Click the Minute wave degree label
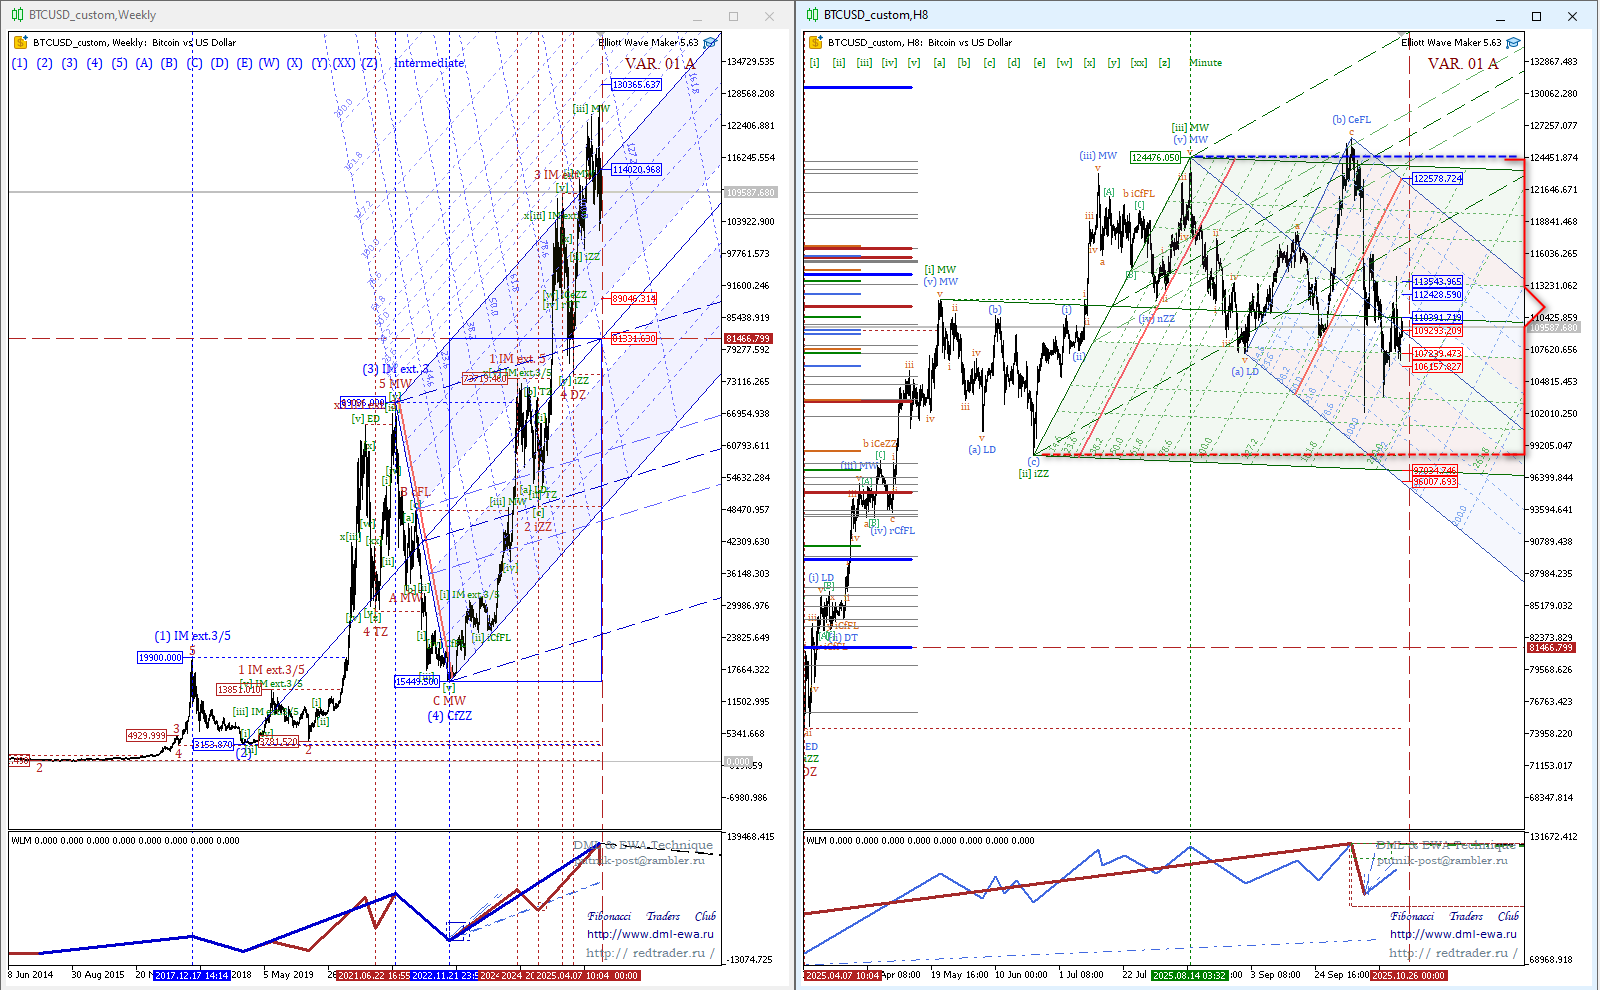The height and width of the screenshot is (990, 1600). tap(1205, 62)
